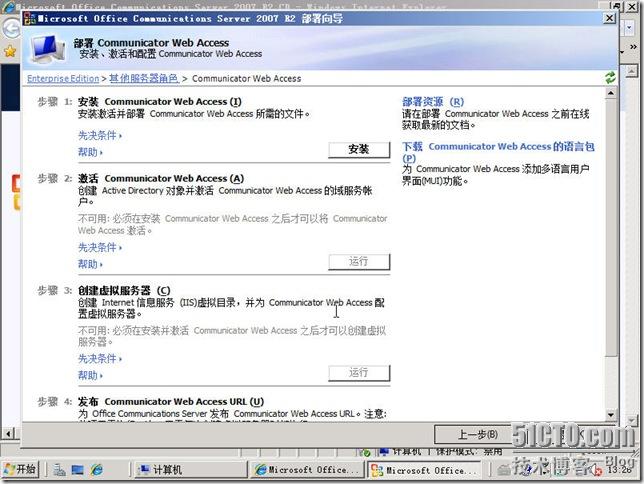Expand 先决条件 under step 3 创建虚拟服务器
The width and height of the screenshot is (644, 484).
point(100,359)
